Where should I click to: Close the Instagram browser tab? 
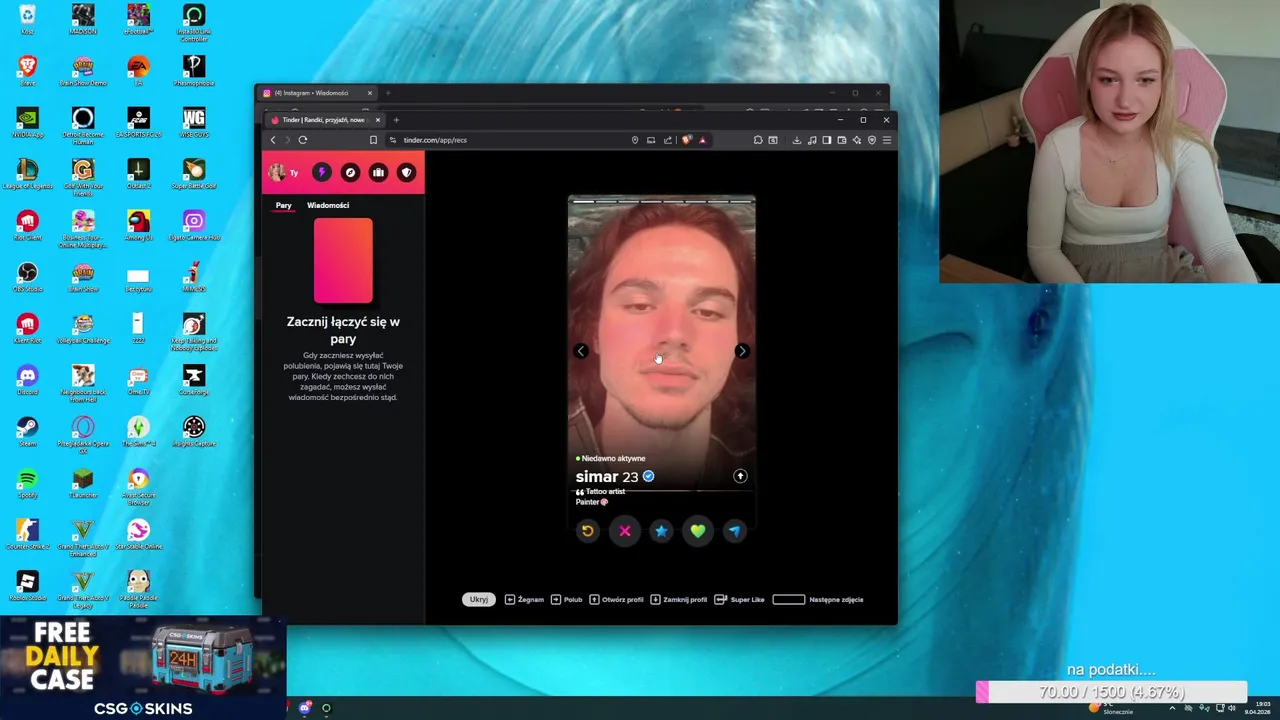tap(370, 93)
